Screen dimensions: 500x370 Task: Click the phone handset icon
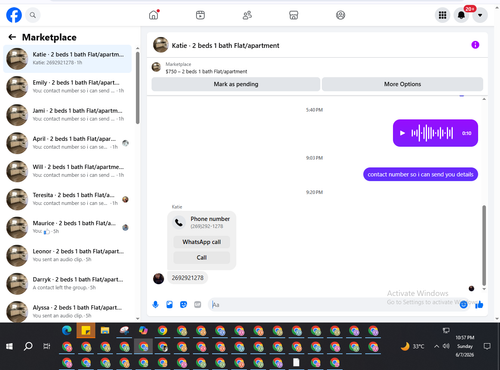(179, 222)
